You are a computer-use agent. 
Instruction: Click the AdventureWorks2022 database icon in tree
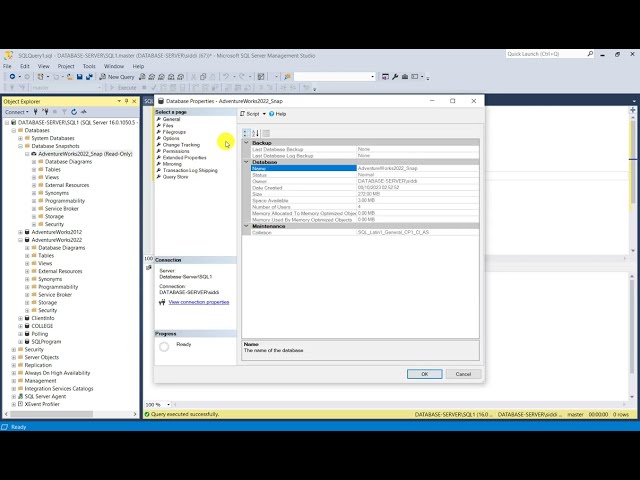[27, 240]
